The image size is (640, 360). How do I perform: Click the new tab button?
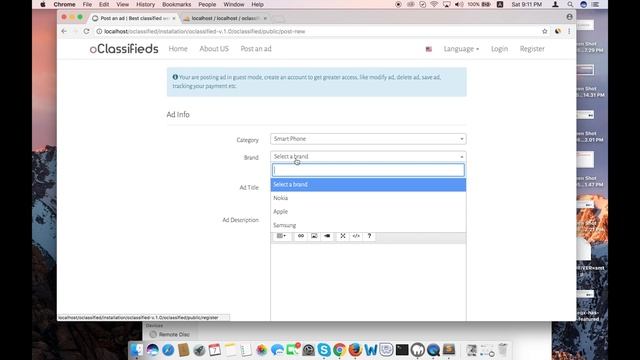[278, 19]
